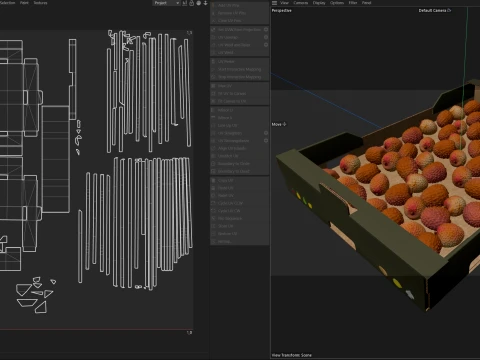Click the Restore UV command
The image size is (480, 360).
point(240,234)
